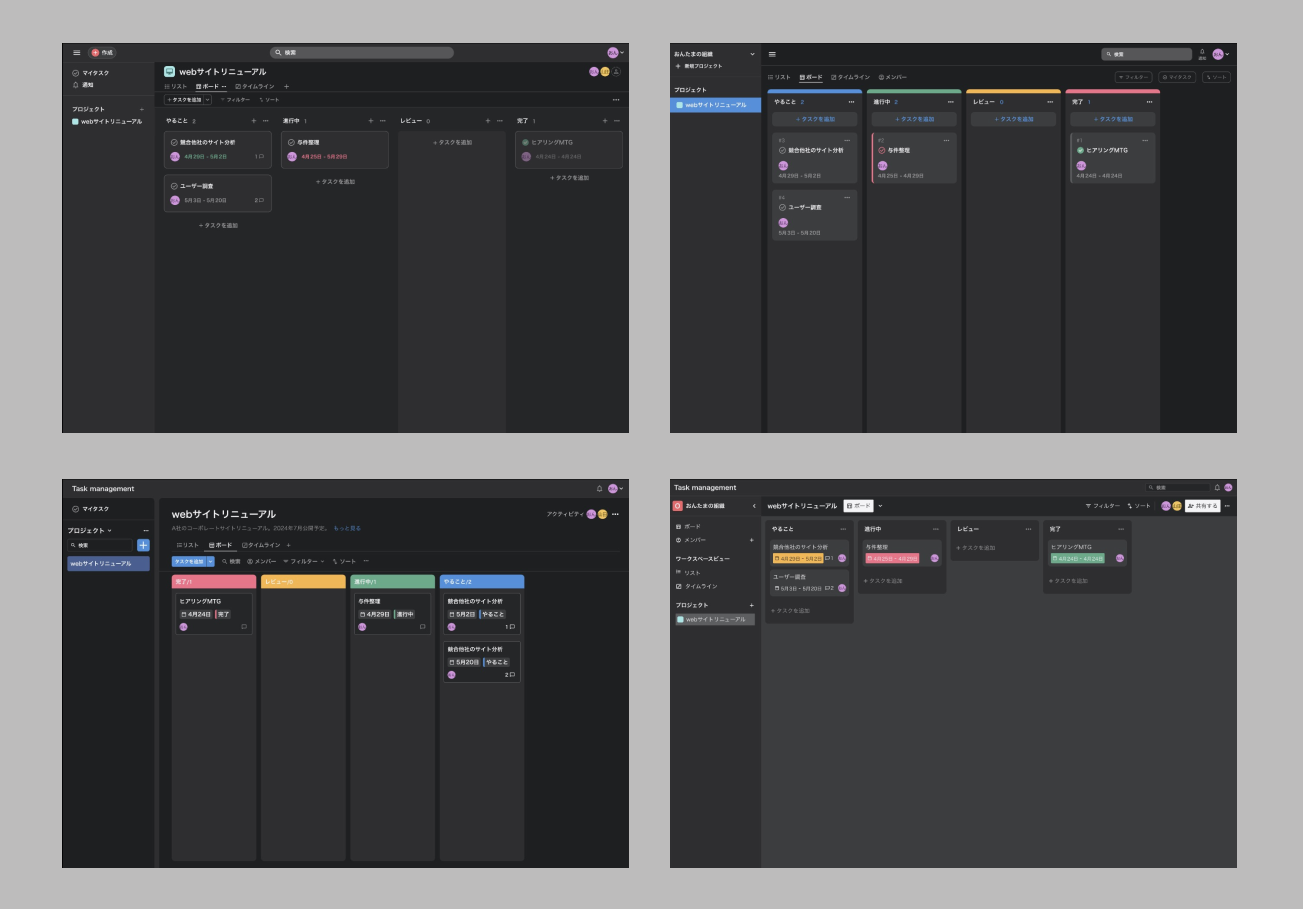The image size is (1303, 909).
Task: Click 新規プロジェクト button
Action: click(x=699, y=66)
